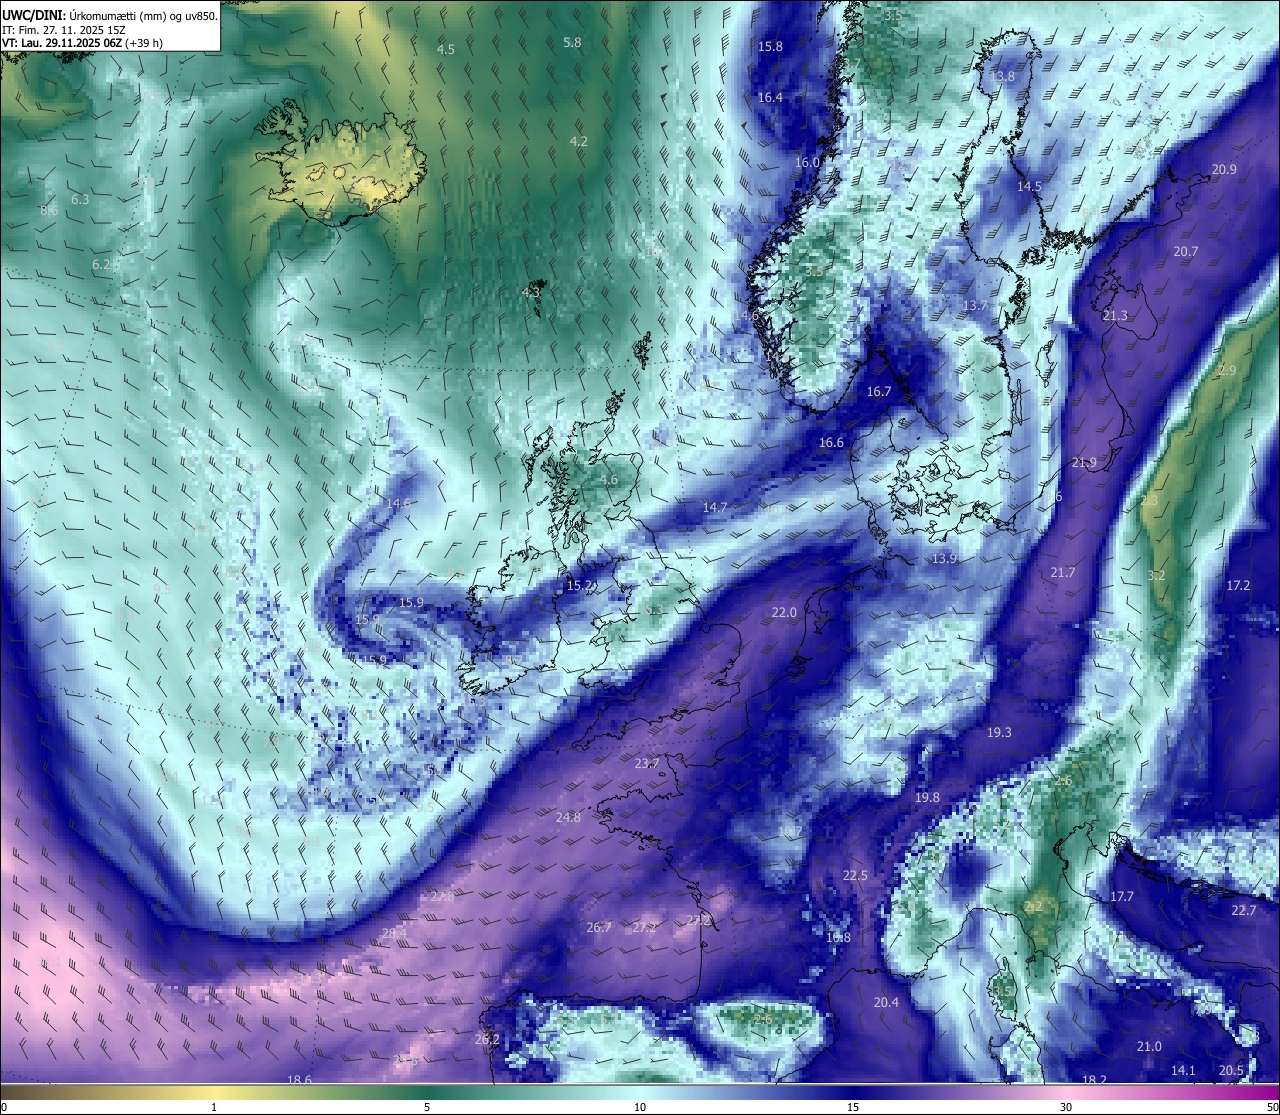This screenshot has width=1280, height=1115.
Task: Click the initial time line "IT: Fim. 27. 11. 2025 15Z"
Action: point(64,30)
